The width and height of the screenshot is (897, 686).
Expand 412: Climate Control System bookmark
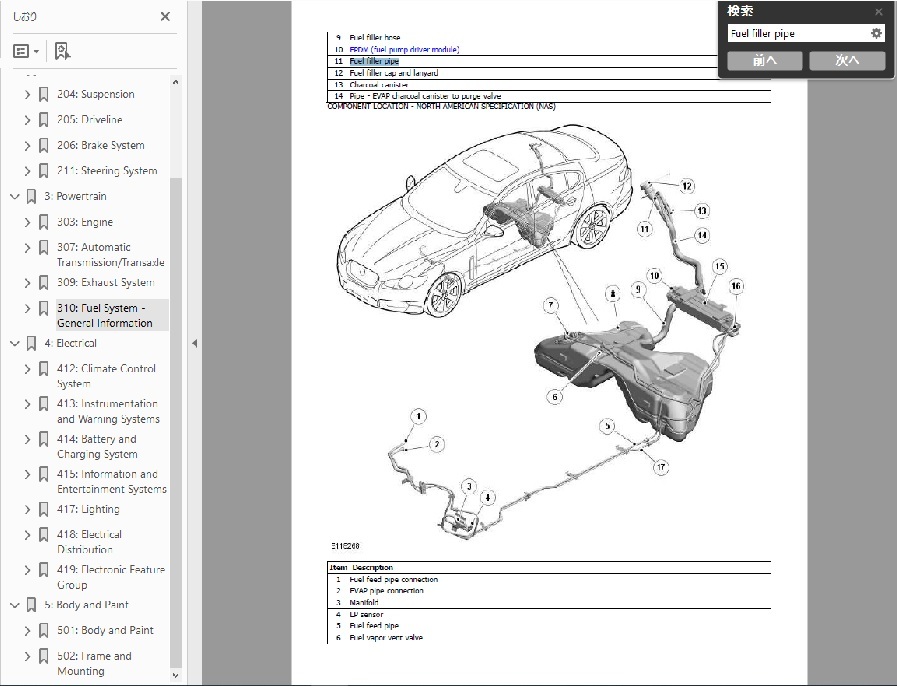pyautogui.click(x=27, y=369)
